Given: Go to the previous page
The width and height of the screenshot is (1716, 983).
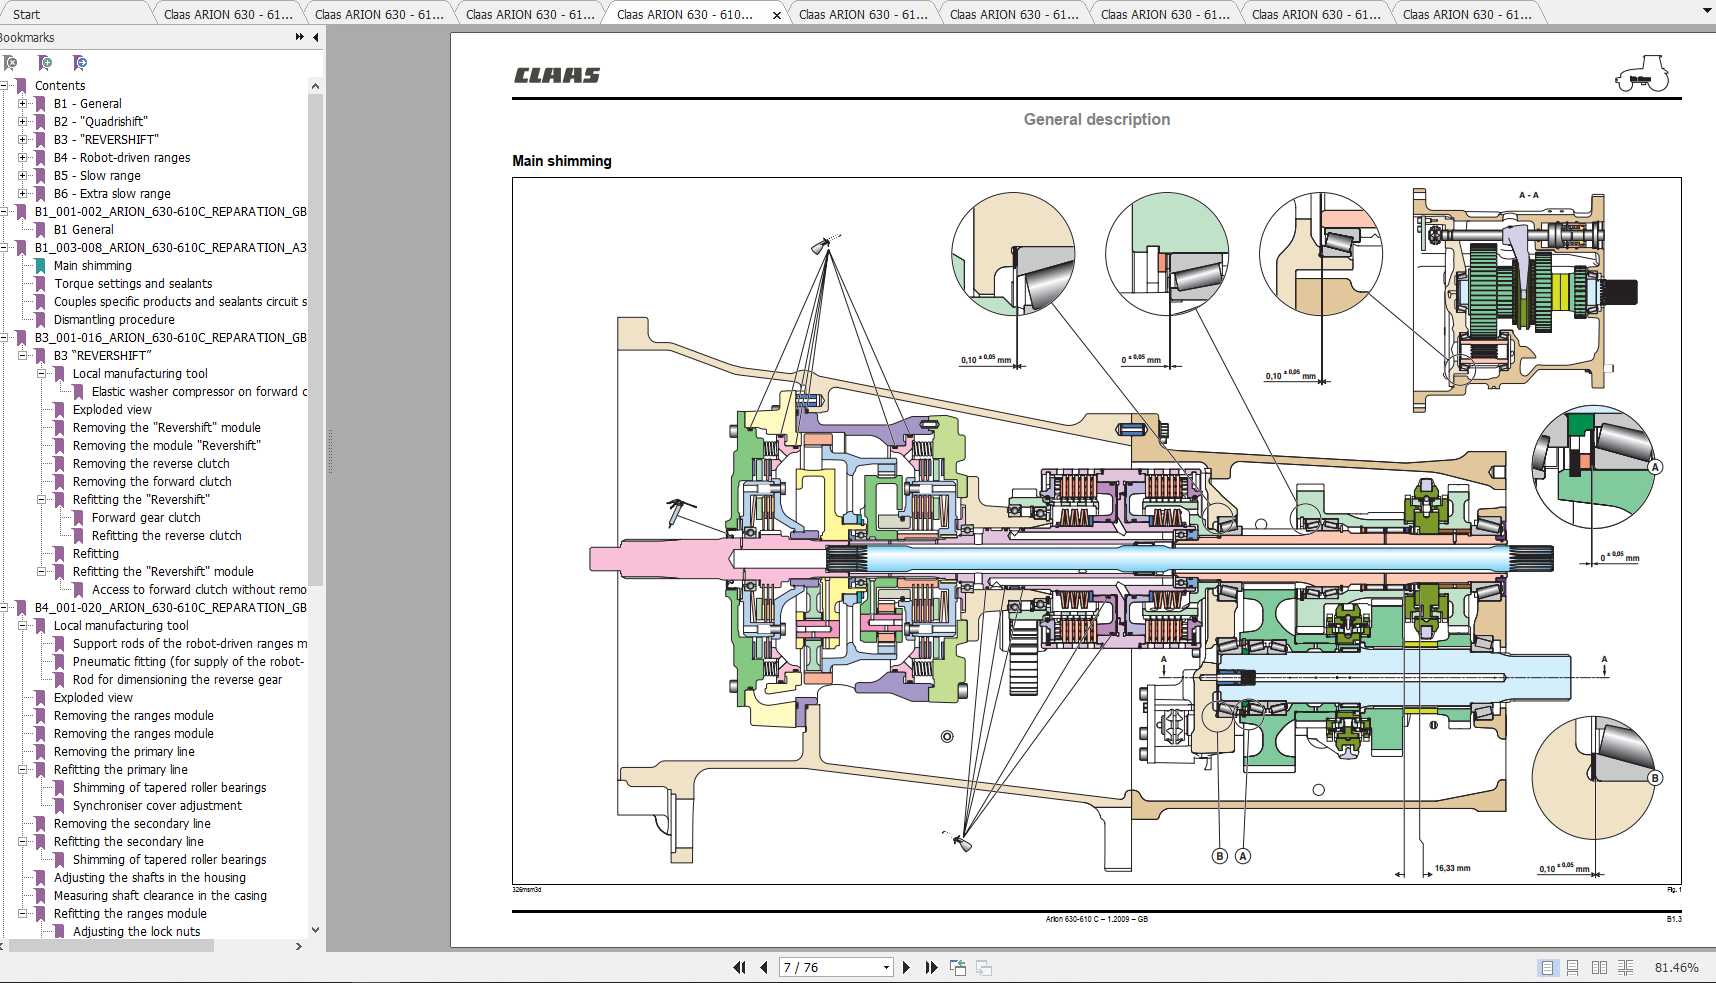Looking at the screenshot, I should coord(764,967).
